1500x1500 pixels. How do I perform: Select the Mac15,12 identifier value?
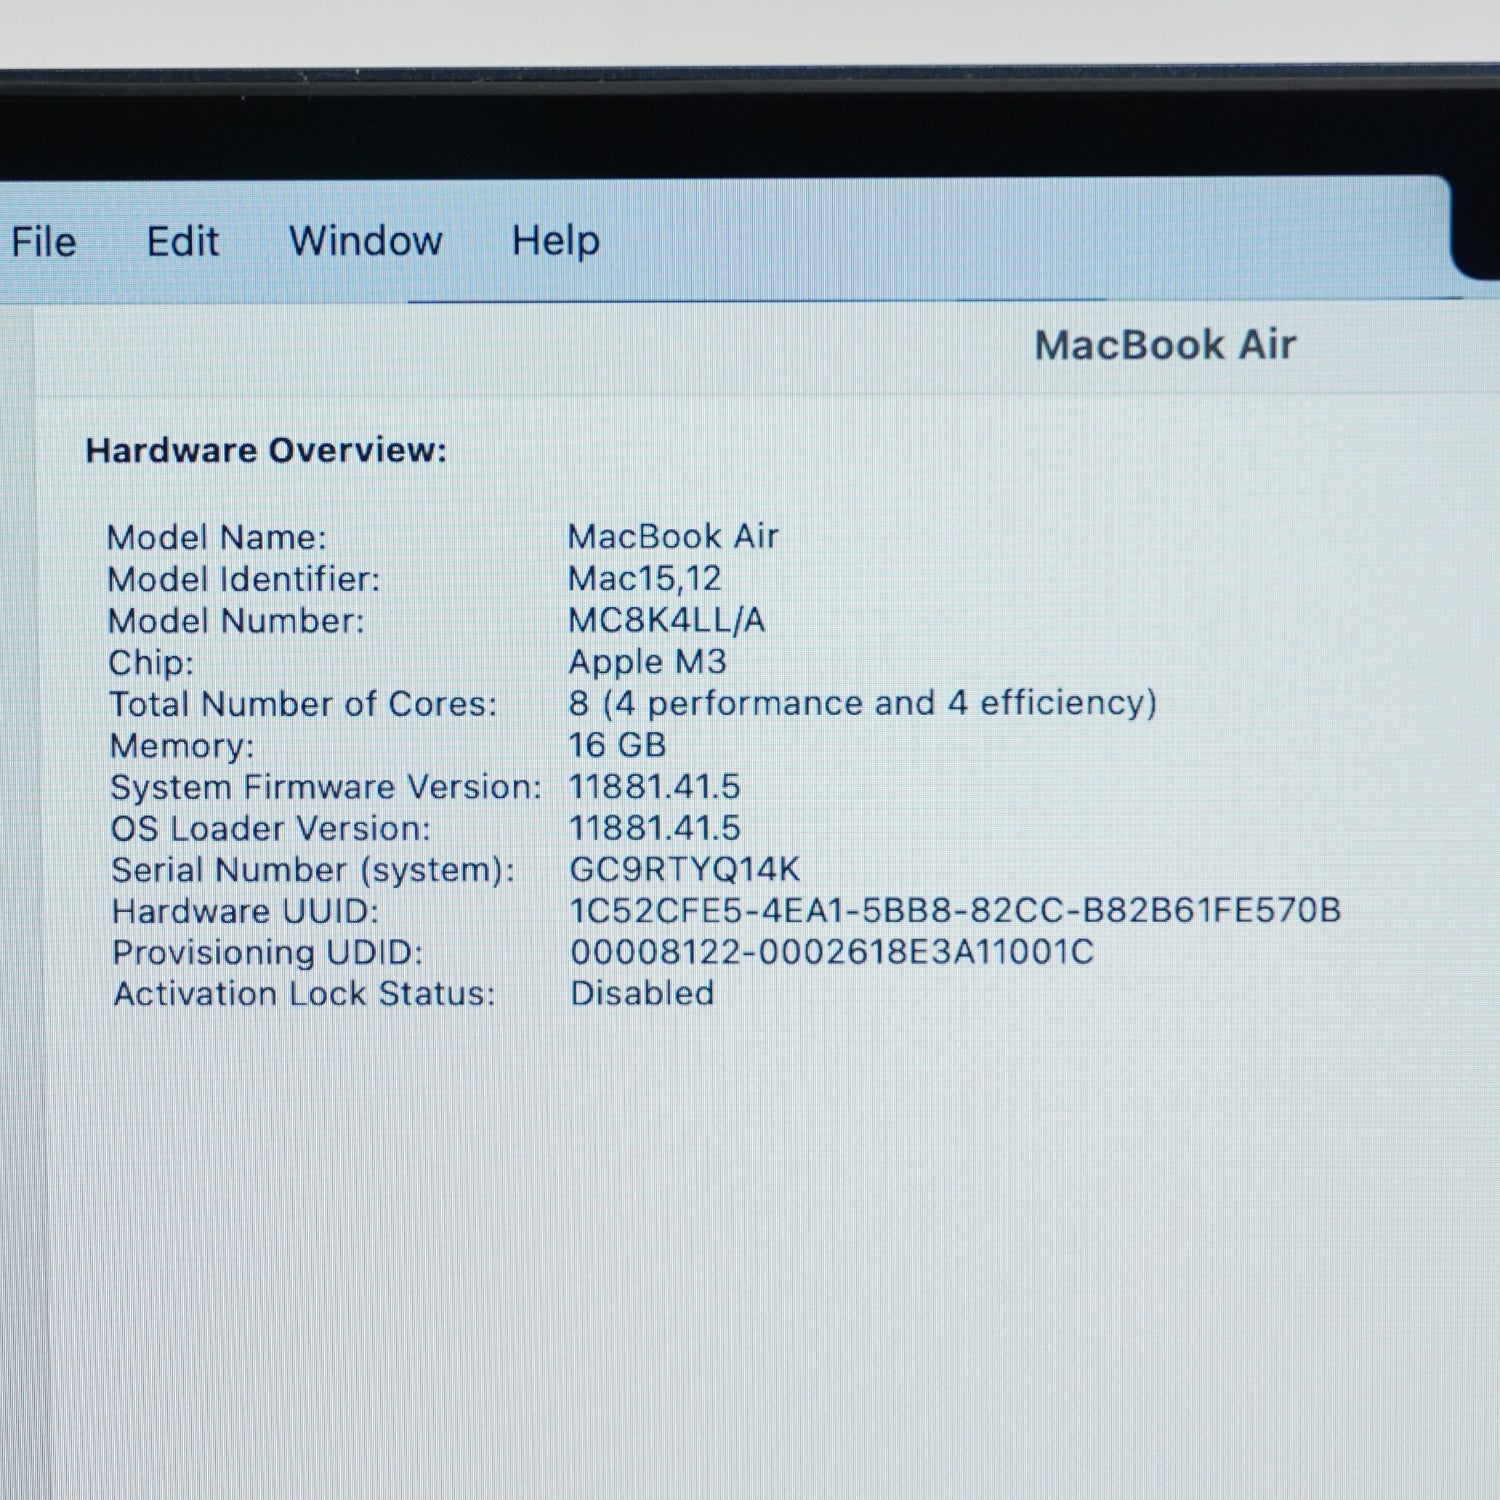coord(645,578)
